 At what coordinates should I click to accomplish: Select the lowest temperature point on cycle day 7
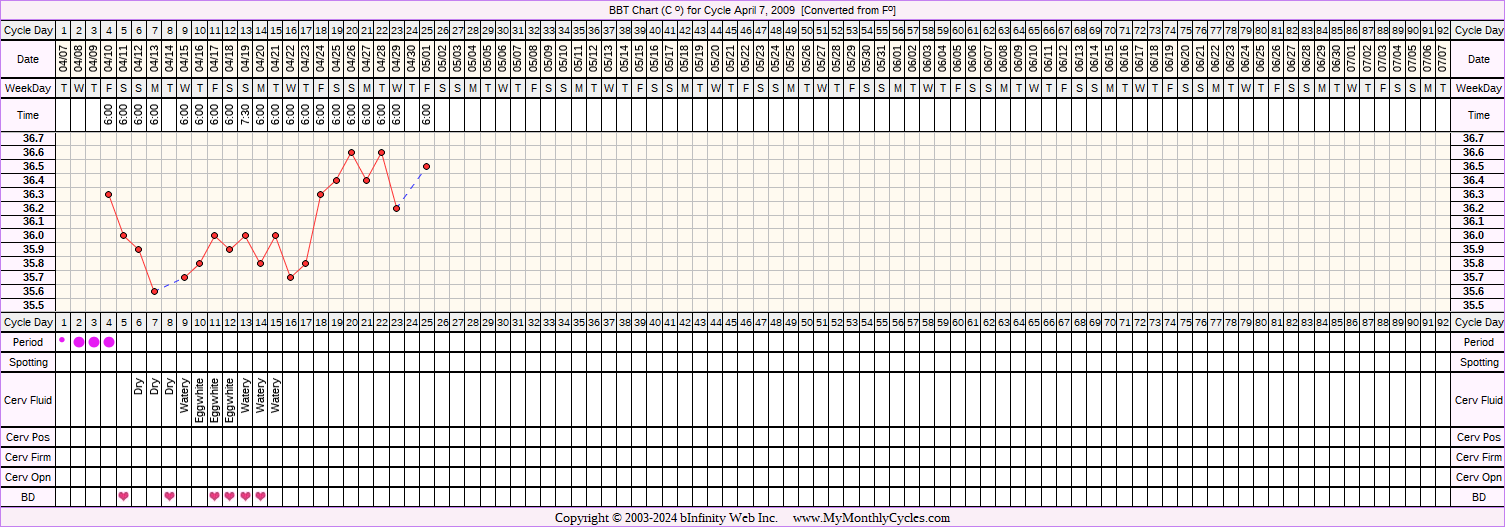[154, 291]
